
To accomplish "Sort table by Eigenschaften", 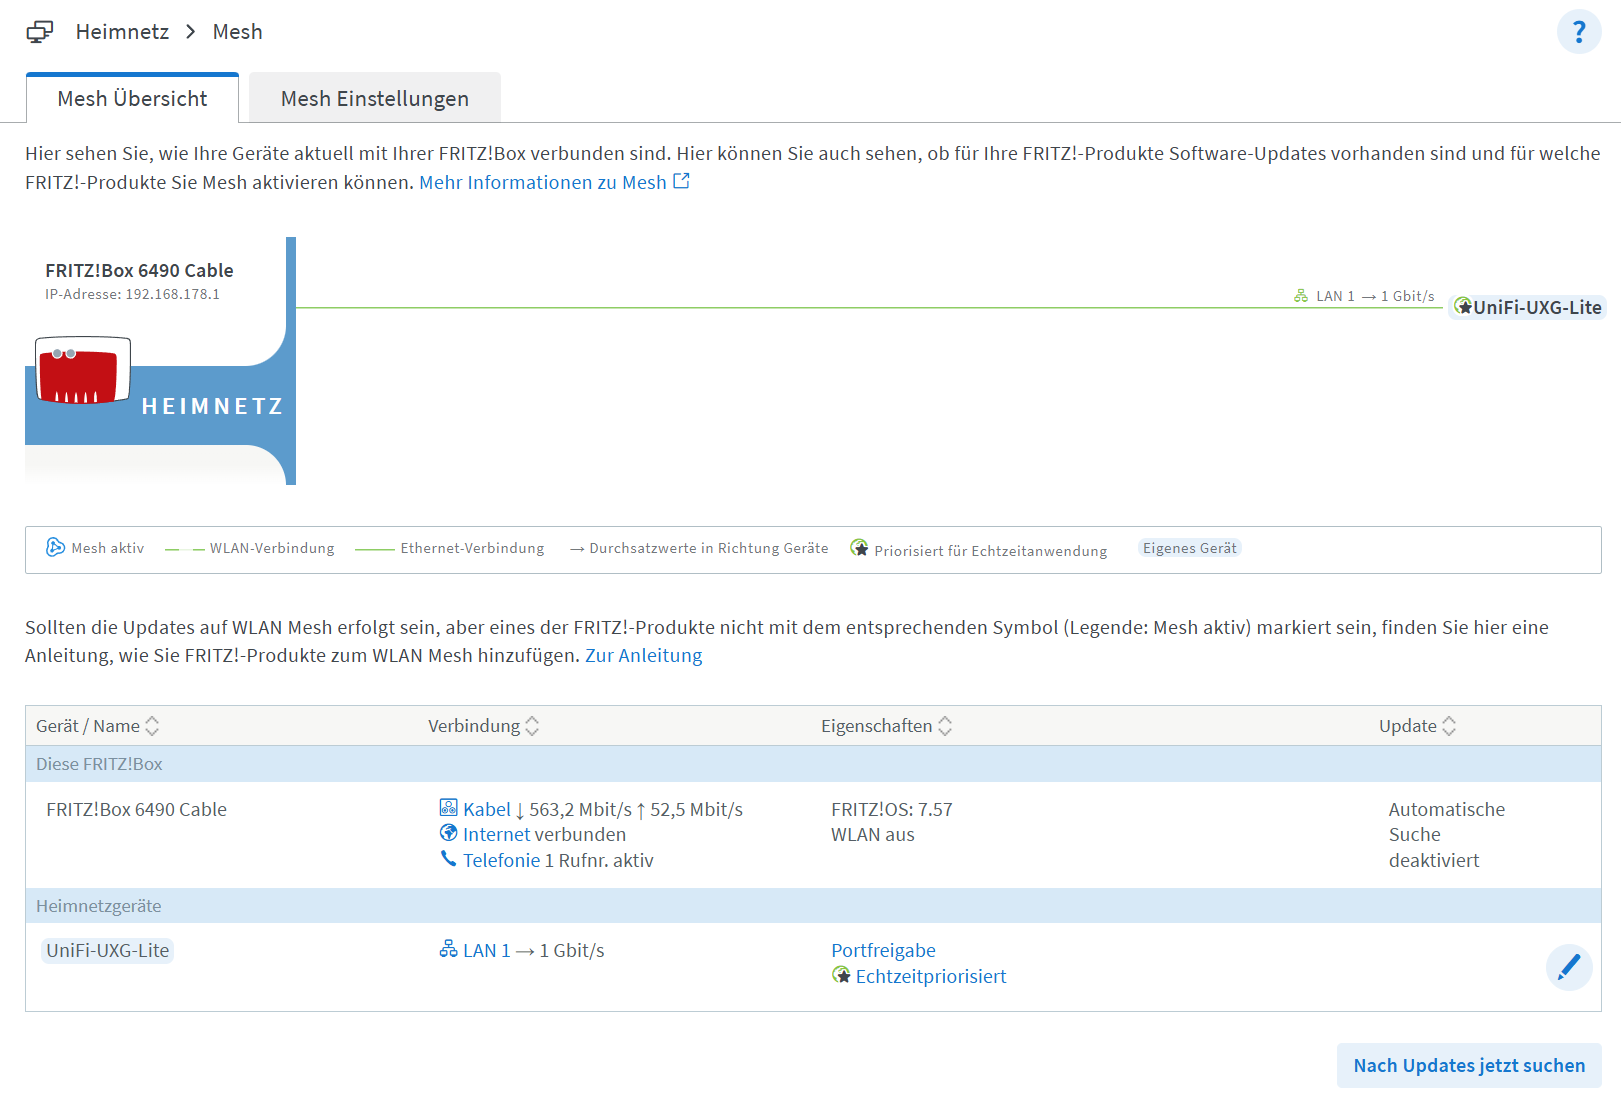I will (887, 726).
